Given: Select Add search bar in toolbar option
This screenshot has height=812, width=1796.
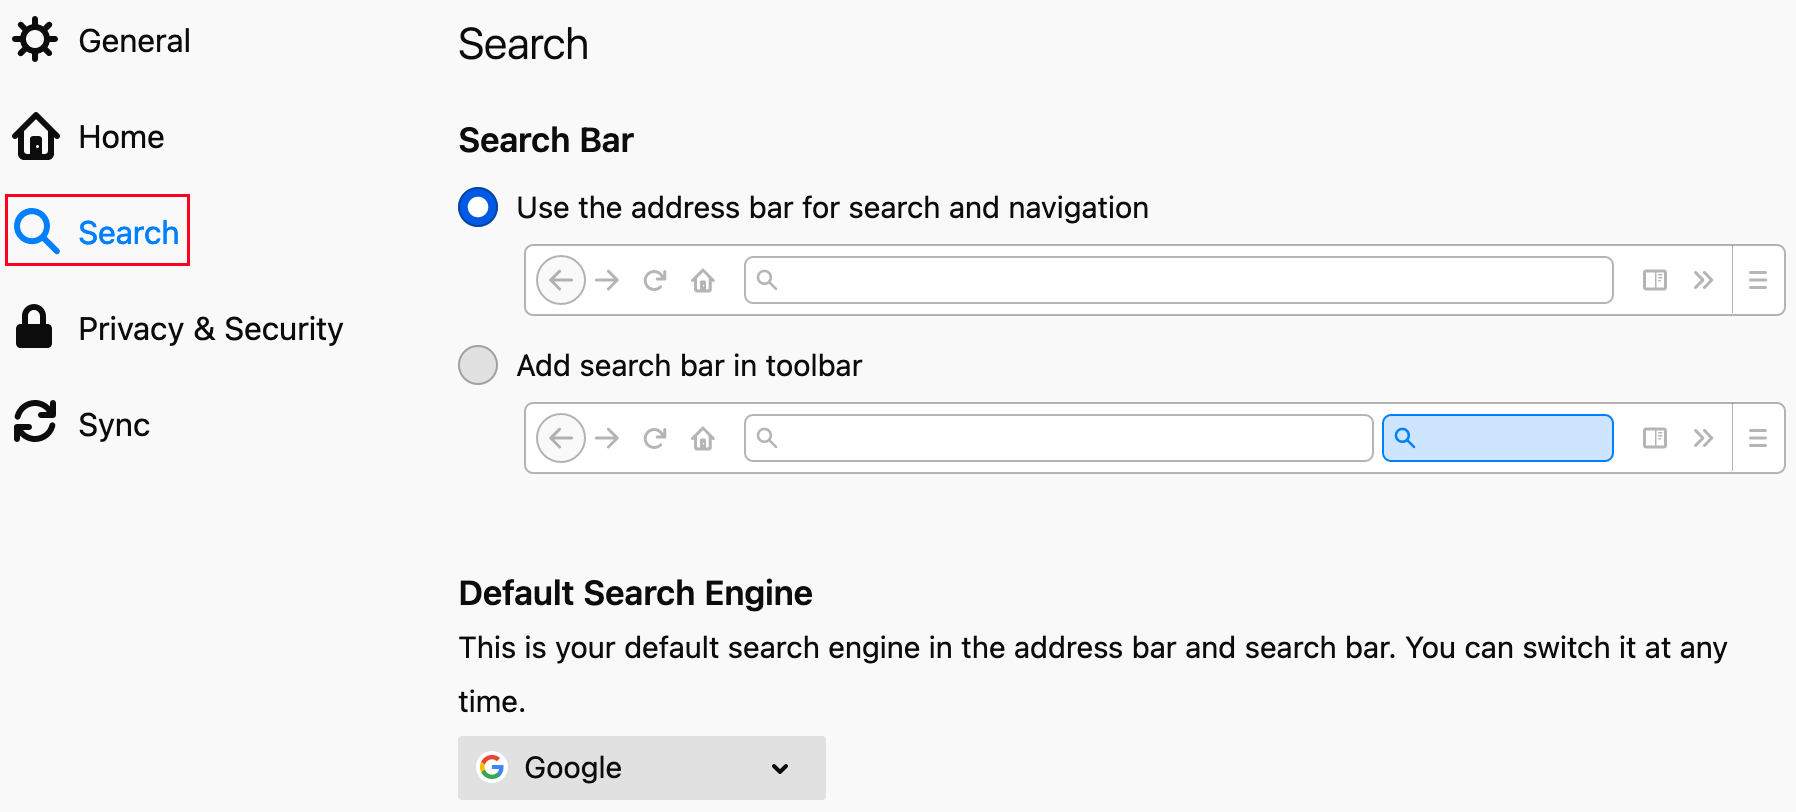Looking at the screenshot, I should (x=478, y=365).
